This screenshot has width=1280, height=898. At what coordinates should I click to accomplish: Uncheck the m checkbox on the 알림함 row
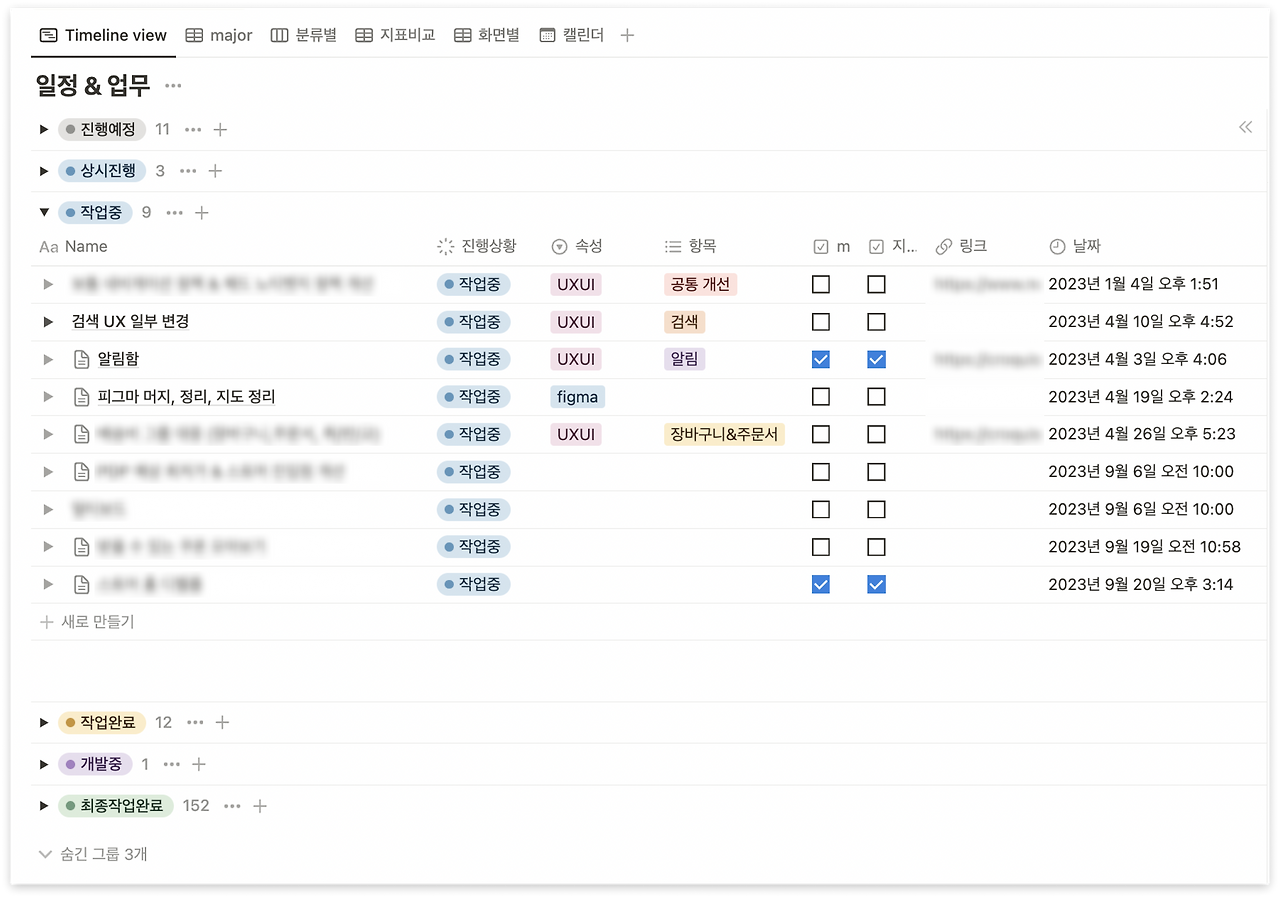tap(820, 359)
